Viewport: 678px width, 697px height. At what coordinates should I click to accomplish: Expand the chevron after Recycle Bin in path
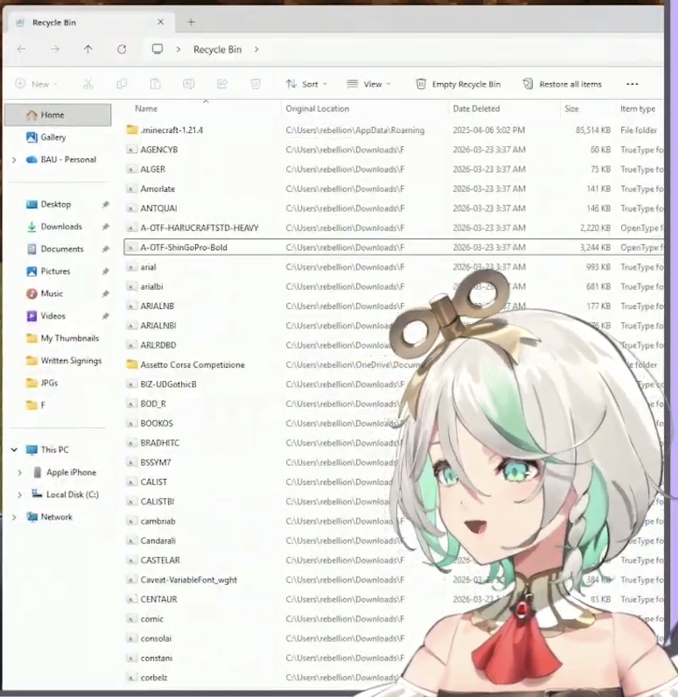tap(257, 49)
